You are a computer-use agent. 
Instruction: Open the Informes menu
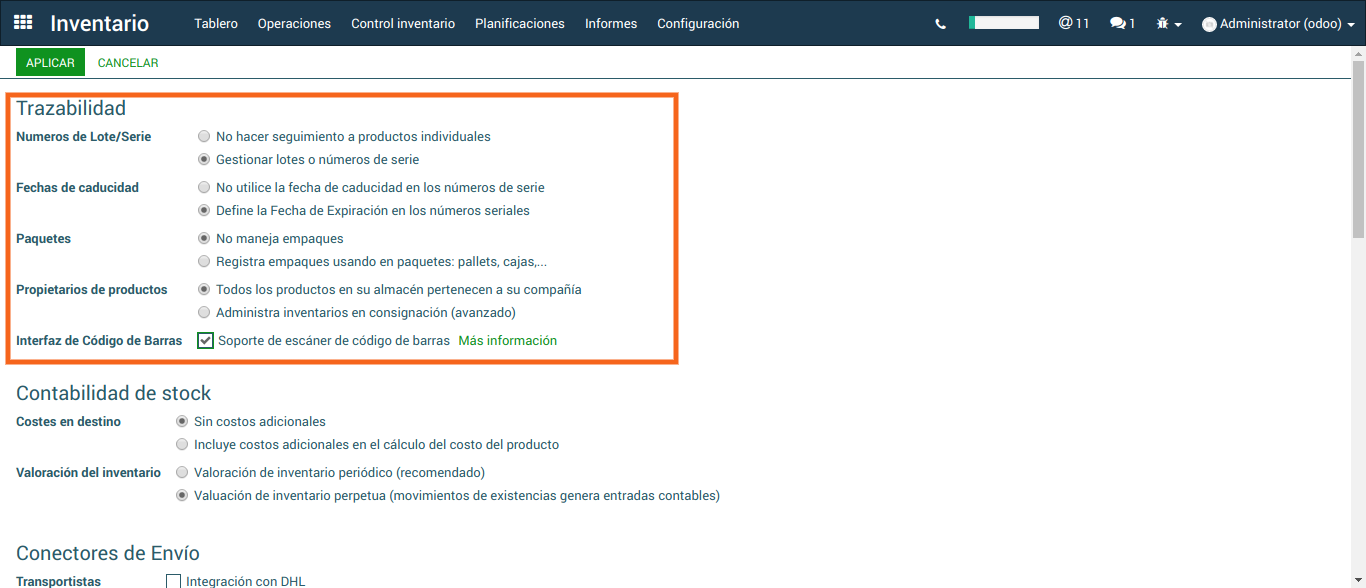tap(611, 23)
